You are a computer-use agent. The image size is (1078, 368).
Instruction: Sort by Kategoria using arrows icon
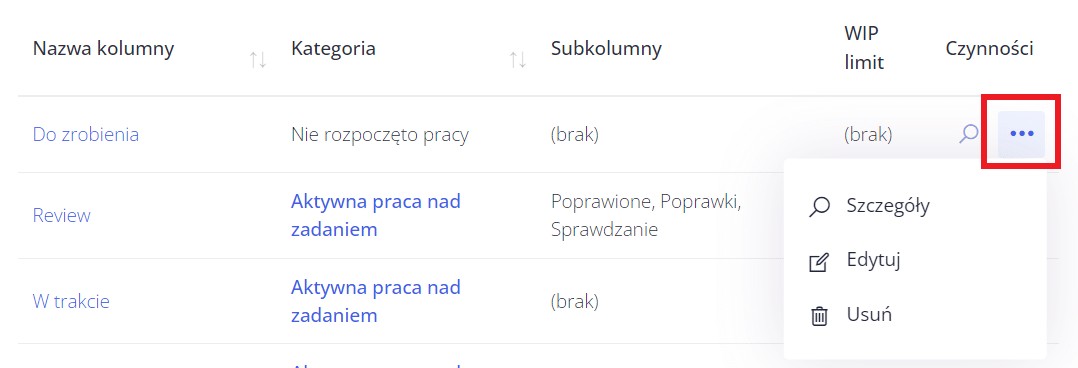518,60
